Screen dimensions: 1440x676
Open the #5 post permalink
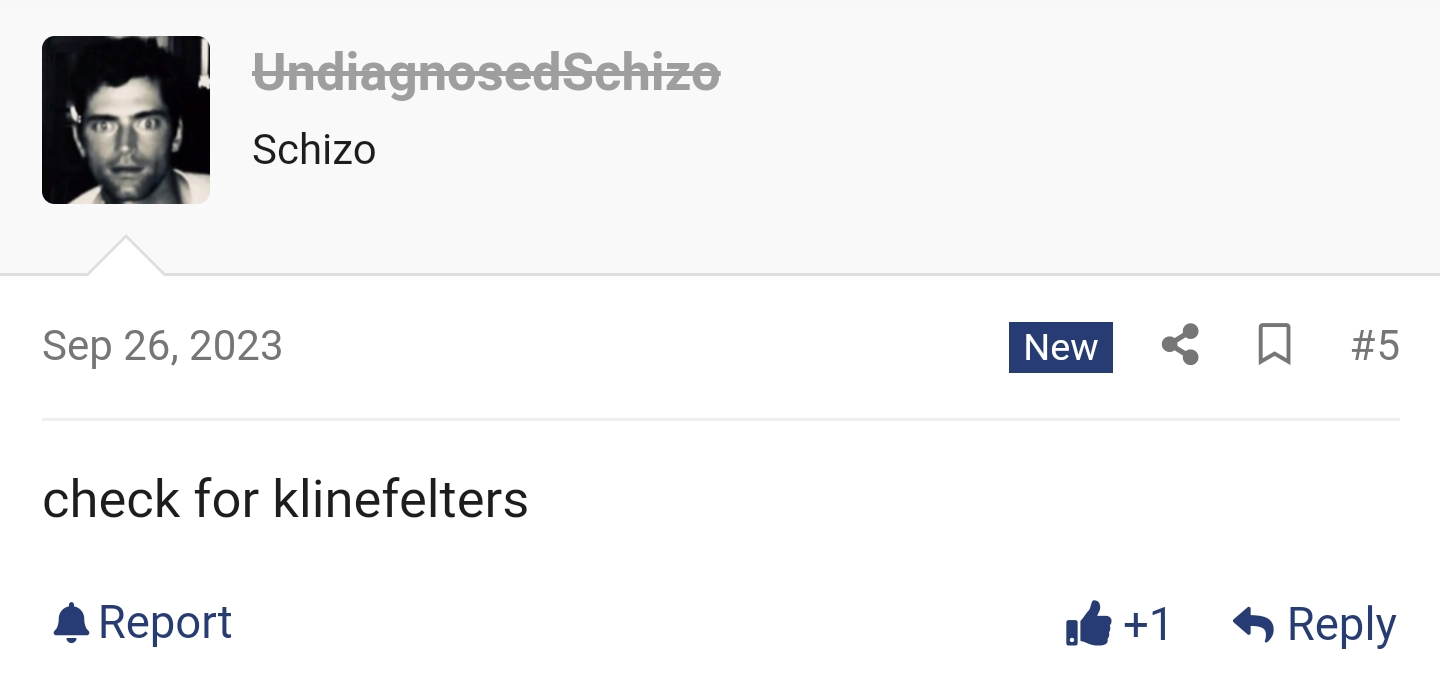click(1375, 346)
